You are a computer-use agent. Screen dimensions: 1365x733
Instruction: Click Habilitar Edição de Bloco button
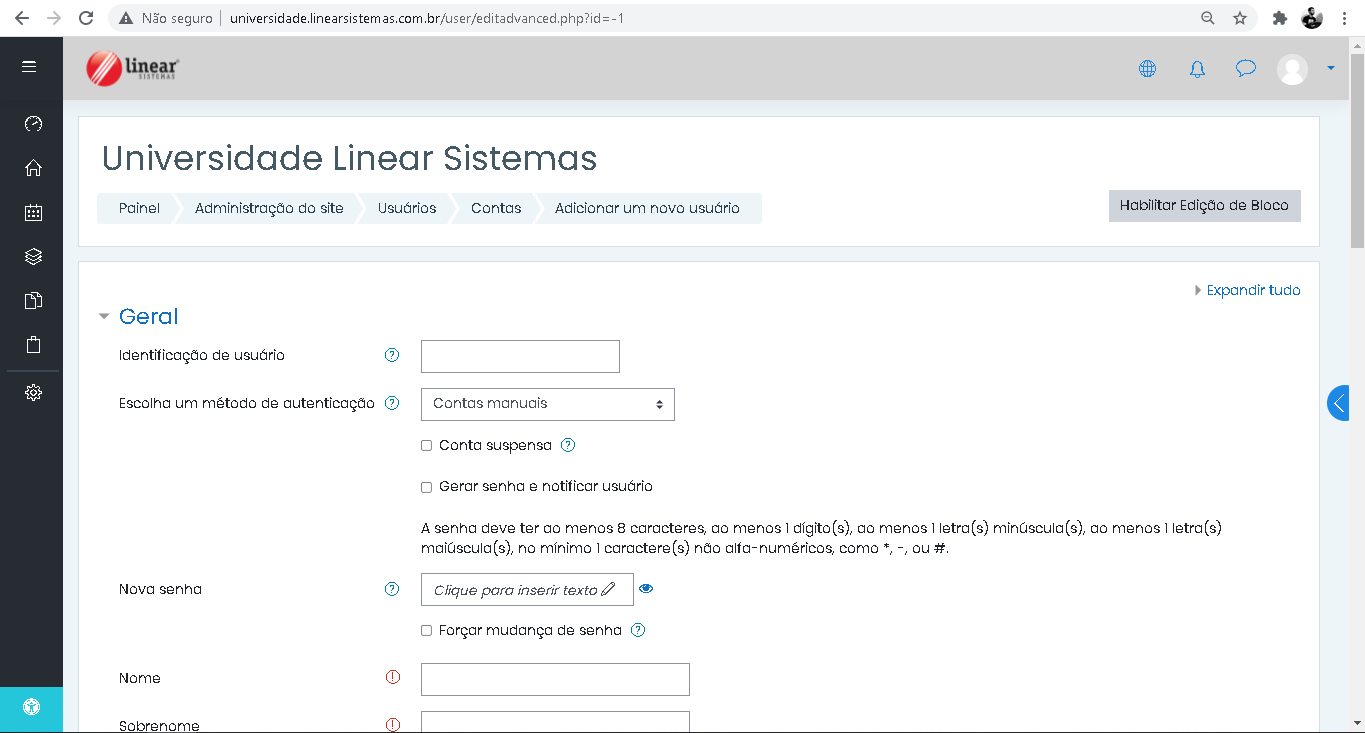click(x=1204, y=205)
